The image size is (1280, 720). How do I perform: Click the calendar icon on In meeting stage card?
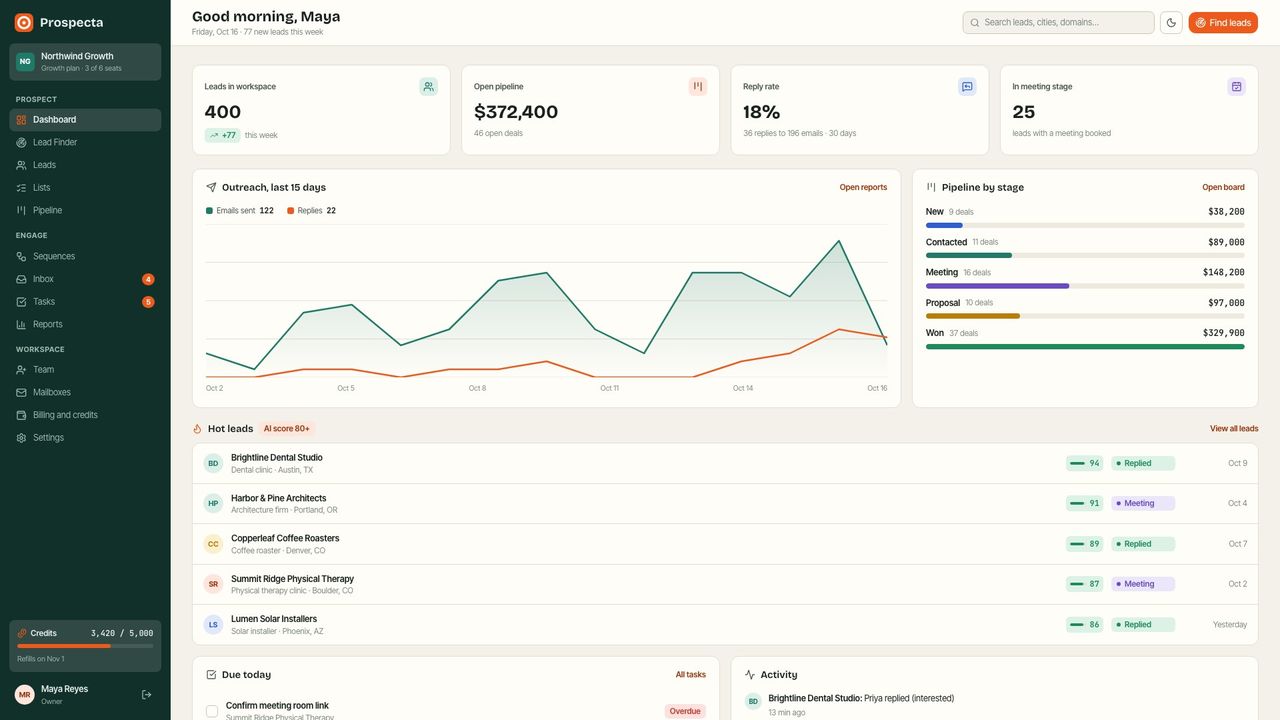(1237, 87)
